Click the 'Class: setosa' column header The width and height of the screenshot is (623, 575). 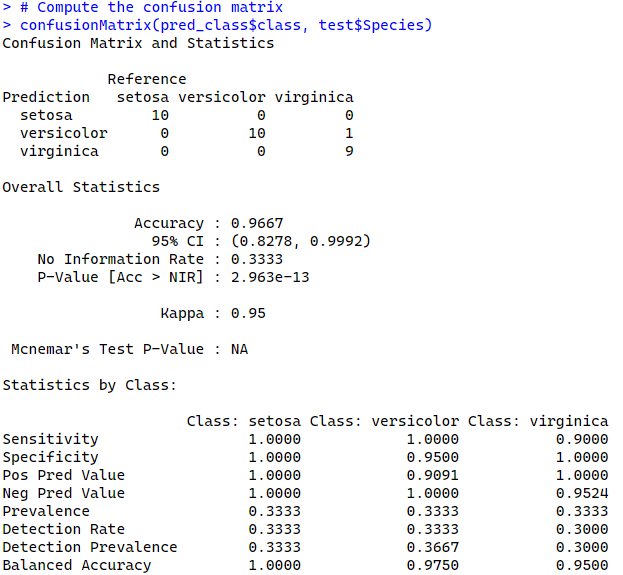244,421
